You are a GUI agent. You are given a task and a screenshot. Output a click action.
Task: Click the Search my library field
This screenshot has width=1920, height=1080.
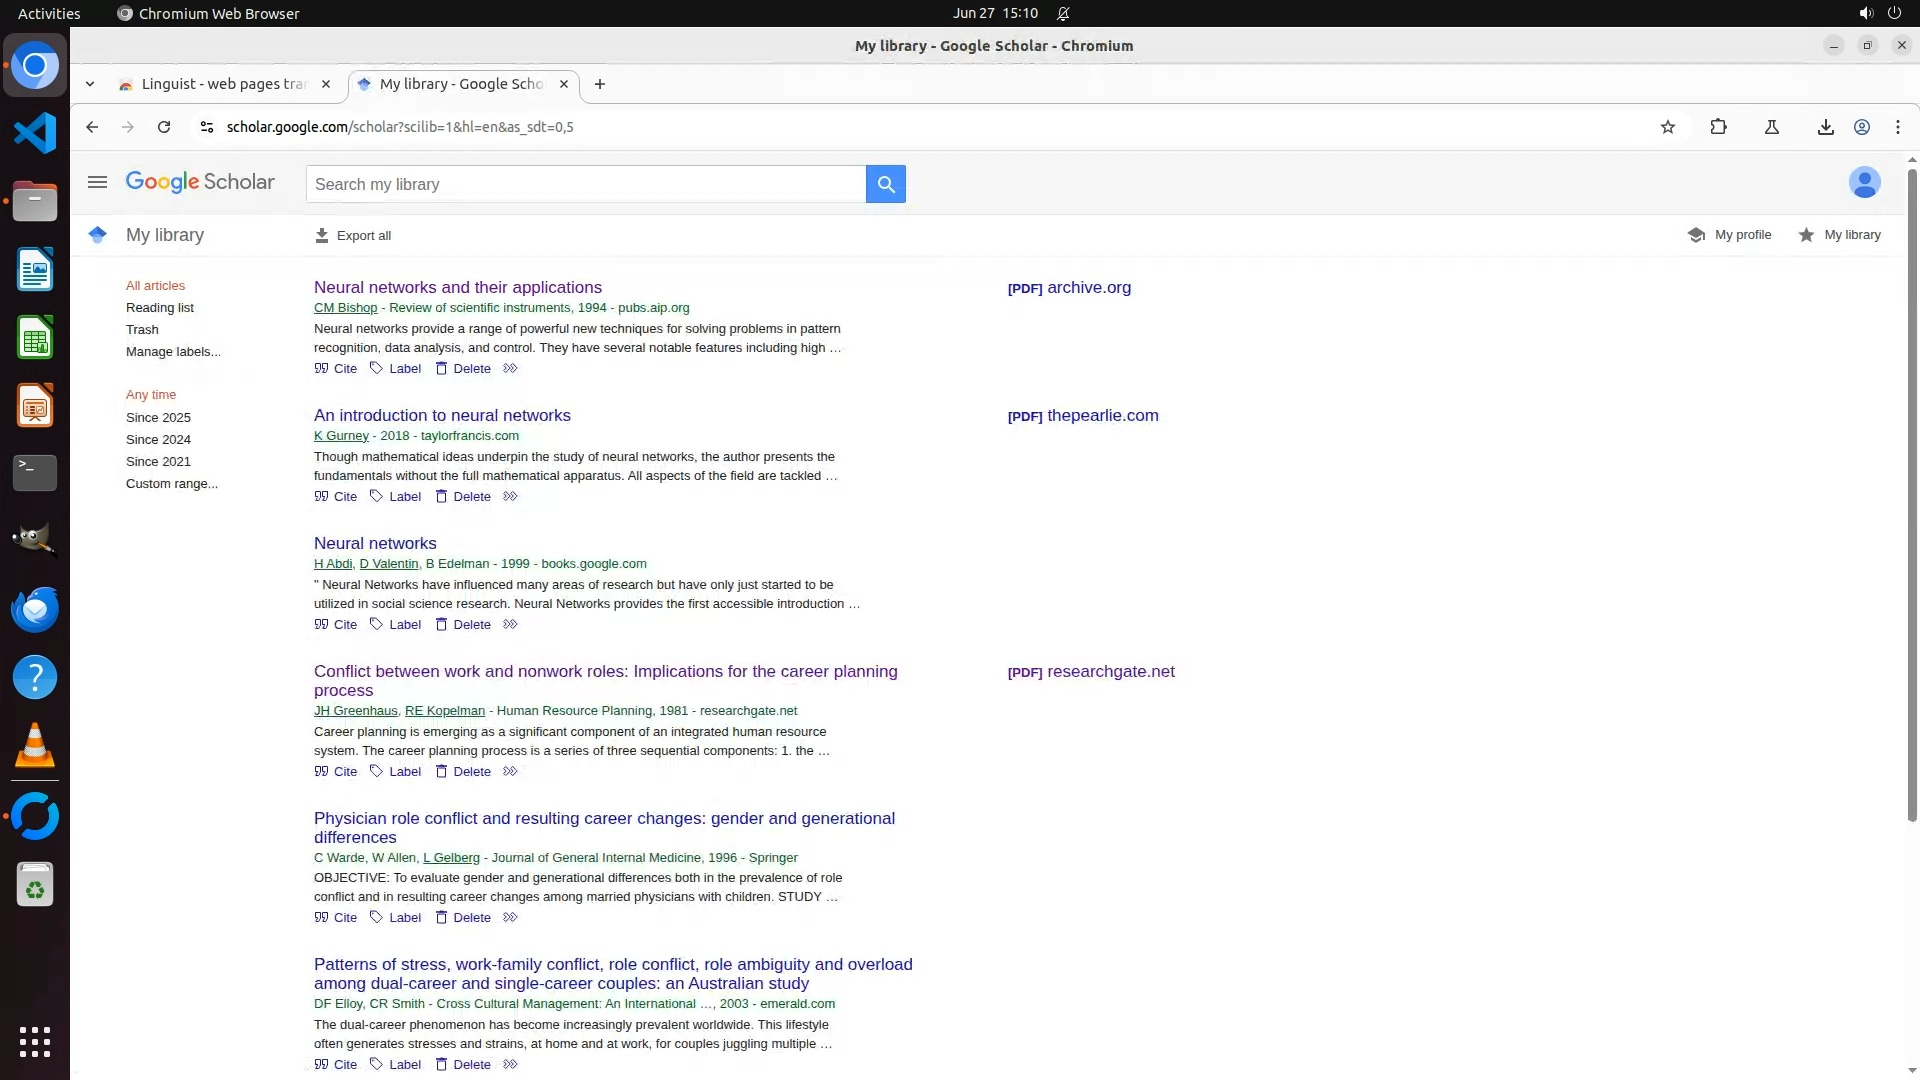pyautogui.click(x=585, y=184)
